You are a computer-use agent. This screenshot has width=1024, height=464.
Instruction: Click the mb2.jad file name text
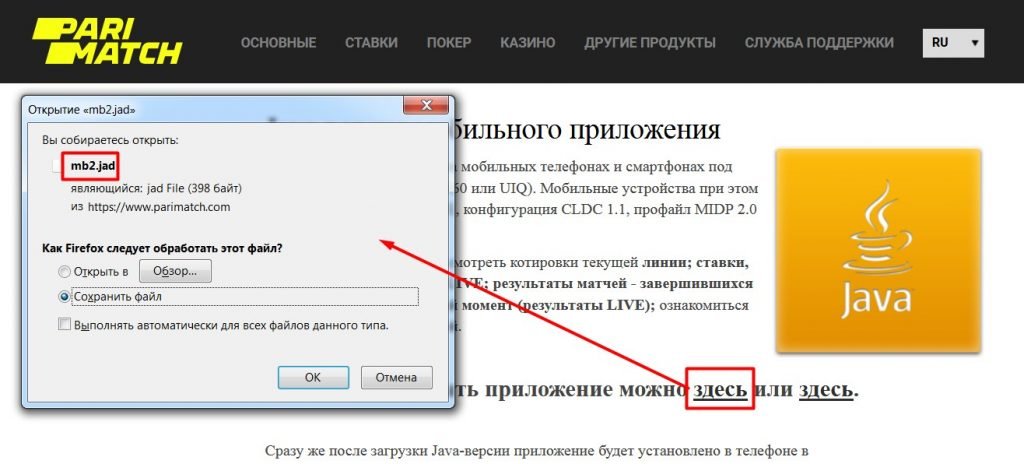[x=93, y=166]
